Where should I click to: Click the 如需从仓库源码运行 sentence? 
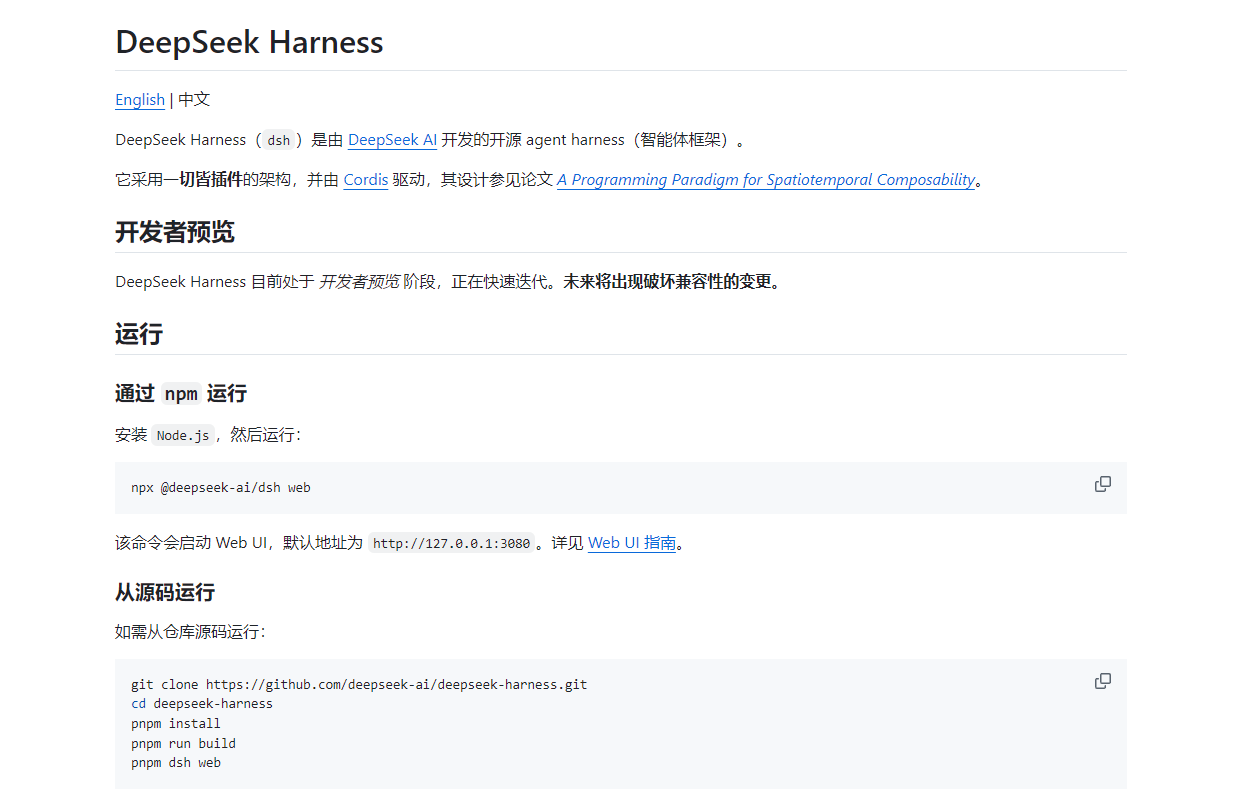pyautogui.click(x=190, y=632)
